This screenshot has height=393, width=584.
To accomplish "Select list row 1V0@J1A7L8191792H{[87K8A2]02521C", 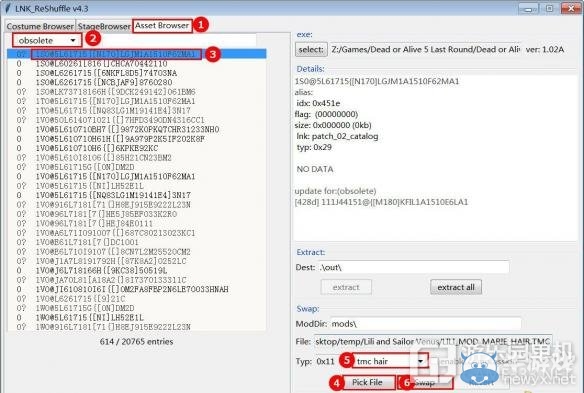I will click(x=137, y=261).
